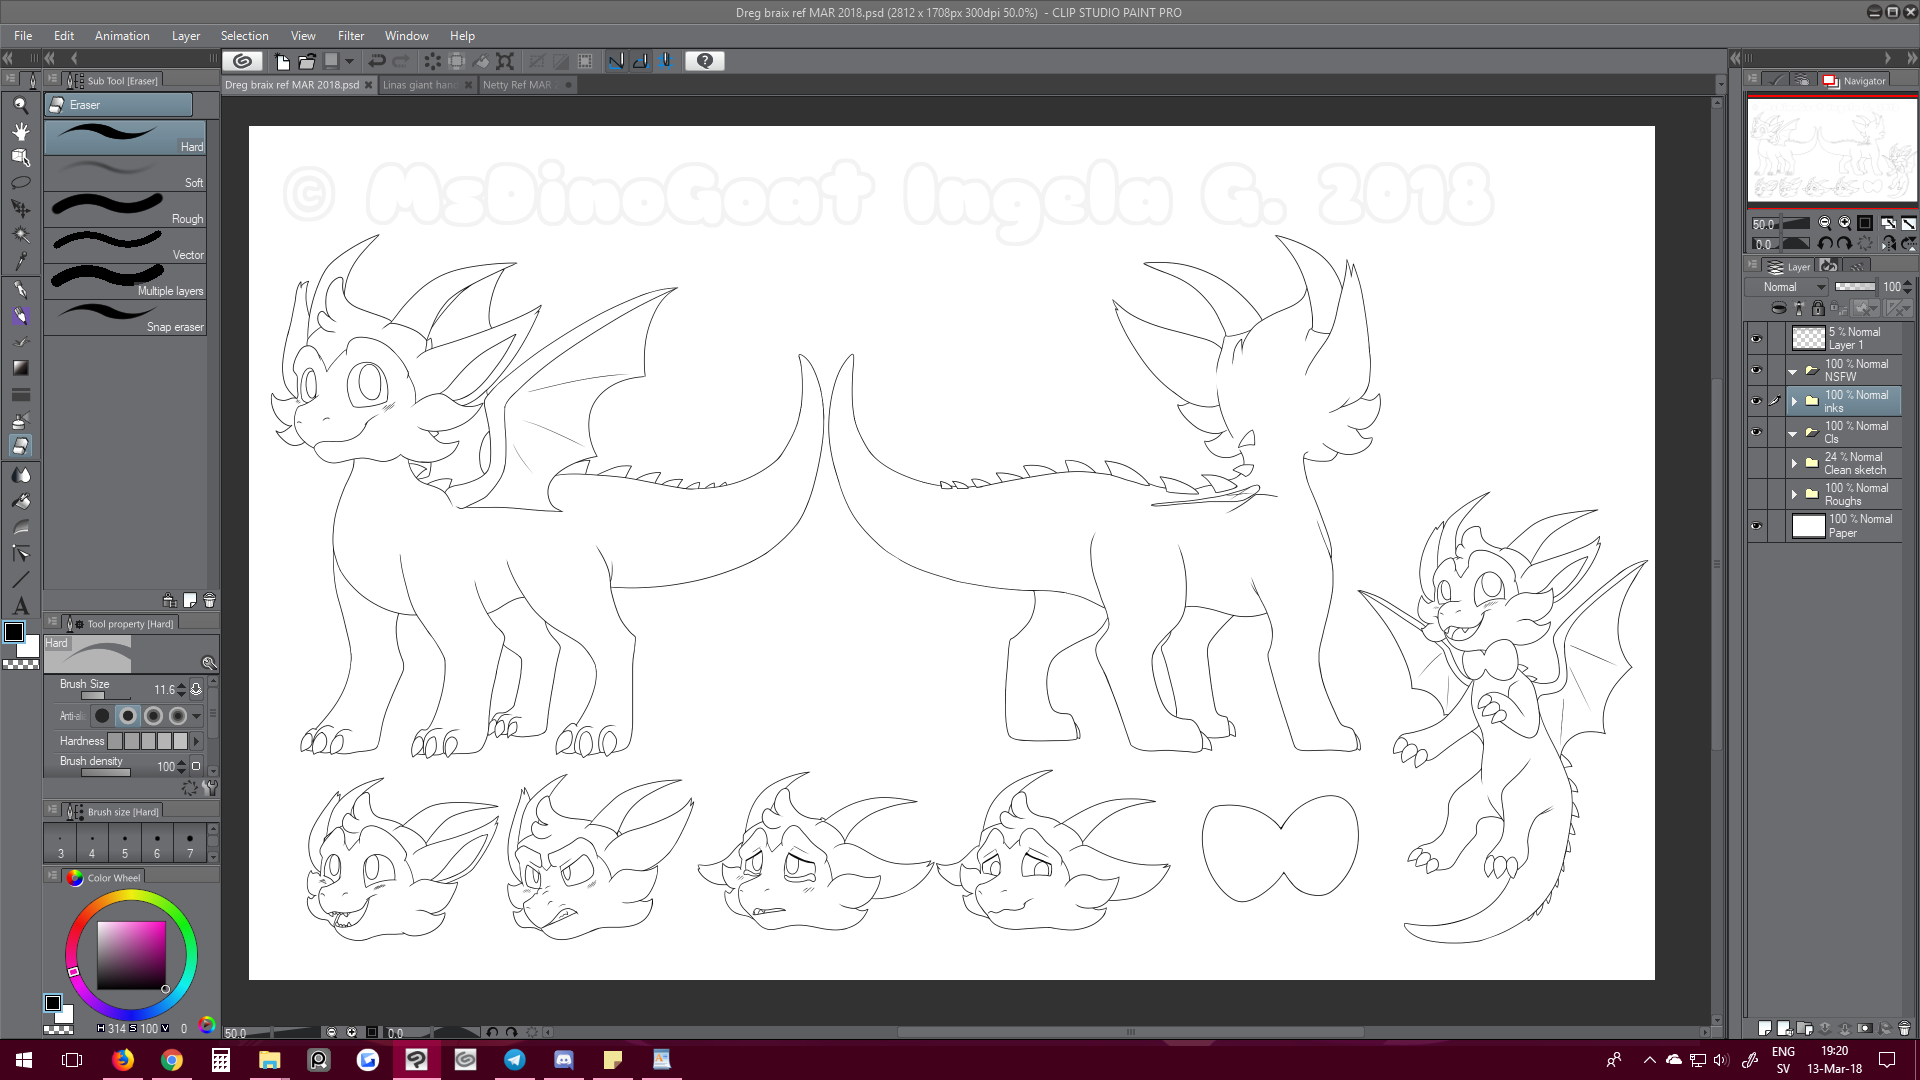
Task: Open the Filter menu
Action: (350, 36)
